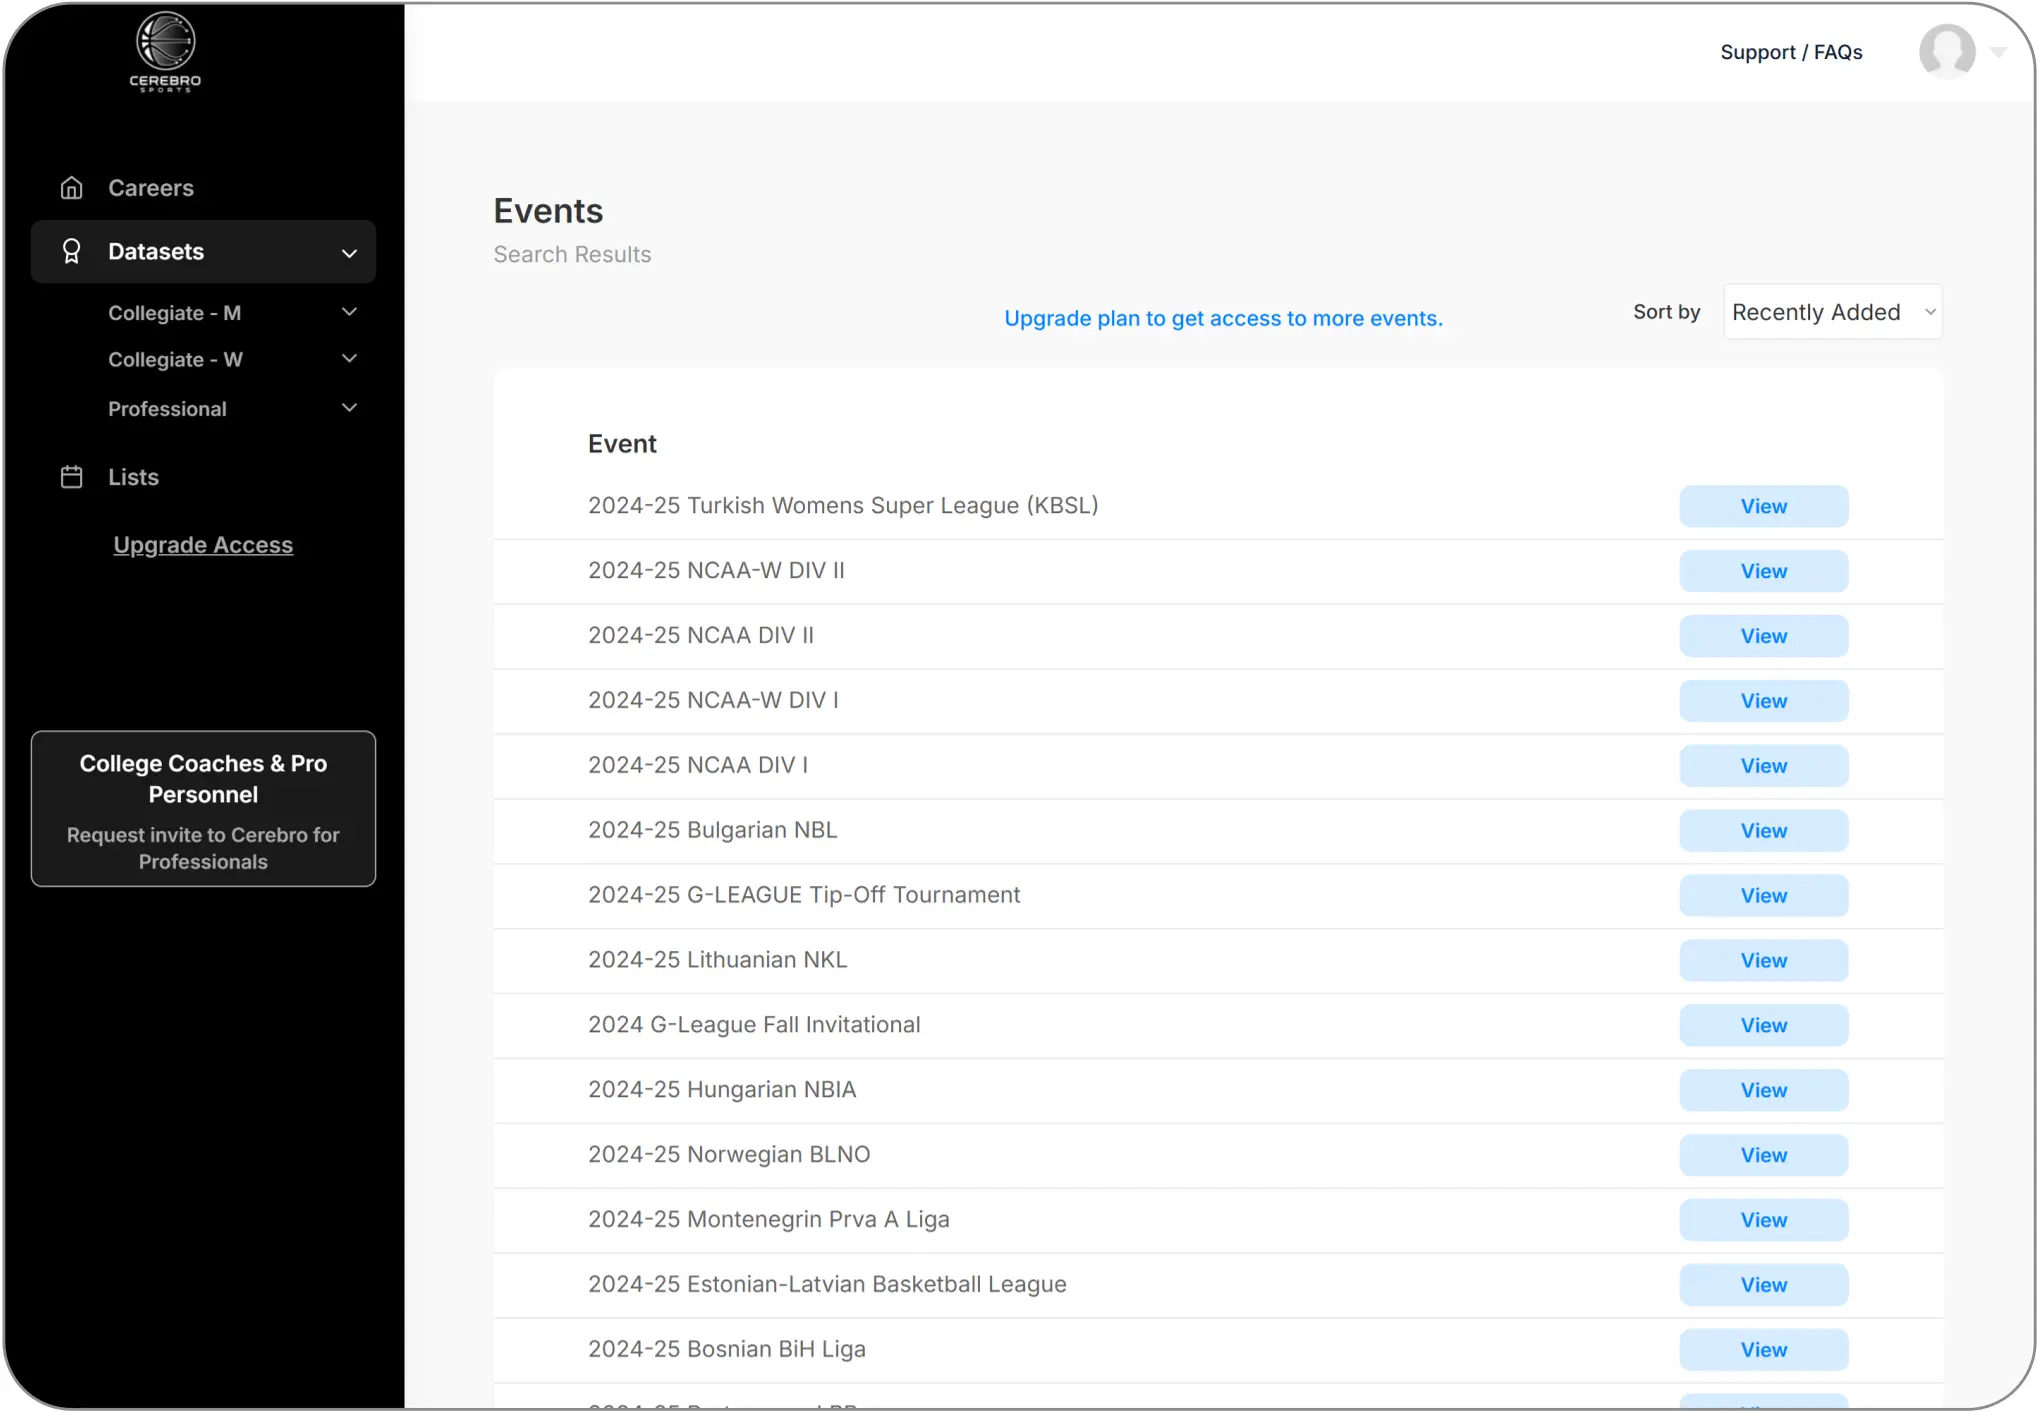Click the Lists calendar icon
Viewport: 2037px width, 1412px height.
pos(71,477)
